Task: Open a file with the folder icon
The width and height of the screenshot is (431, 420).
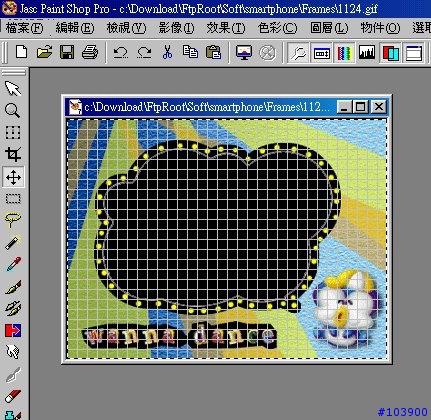Action: click(x=44, y=52)
